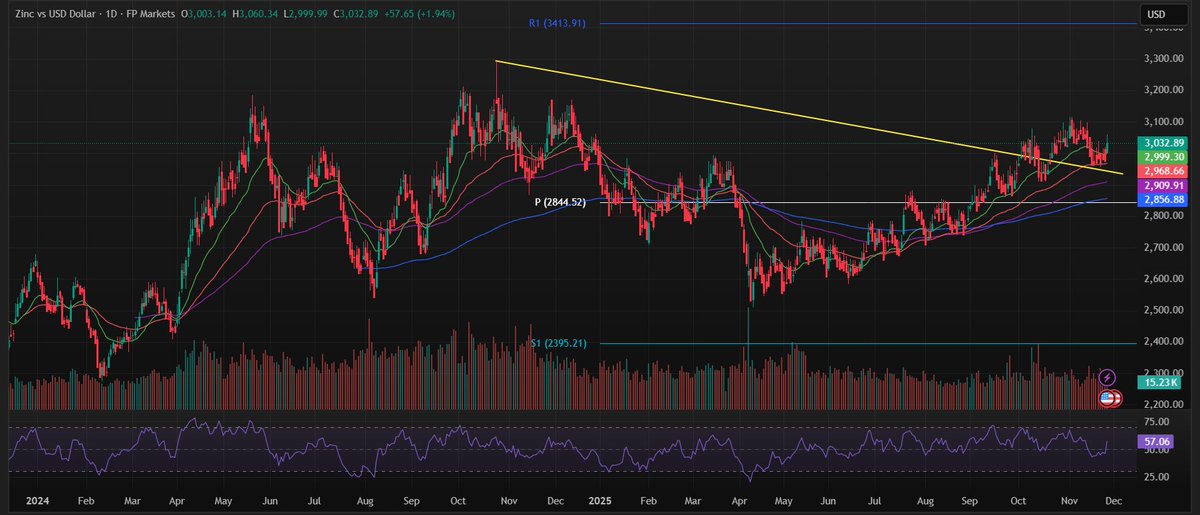Click the S1 (2395.21) pivot label

click(560, 344)
